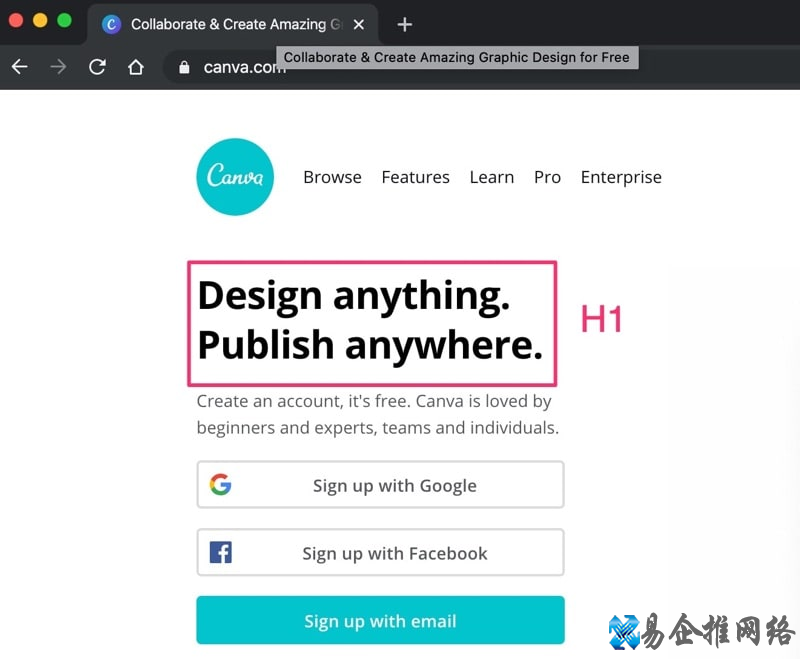Sign up with Google
The width and height of the screenshot is (800, 659).
click(x=380, y=485)
